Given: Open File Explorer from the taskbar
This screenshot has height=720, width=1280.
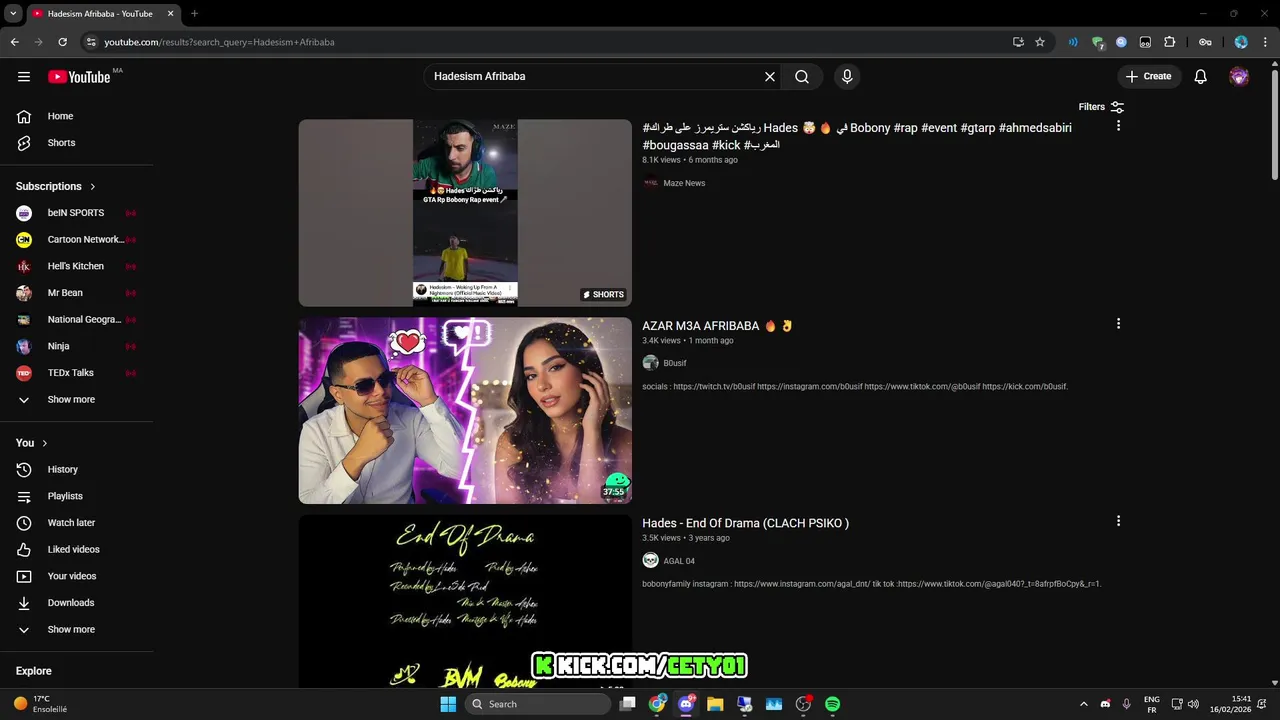Looking at the screenshot, I should [715, 704].
